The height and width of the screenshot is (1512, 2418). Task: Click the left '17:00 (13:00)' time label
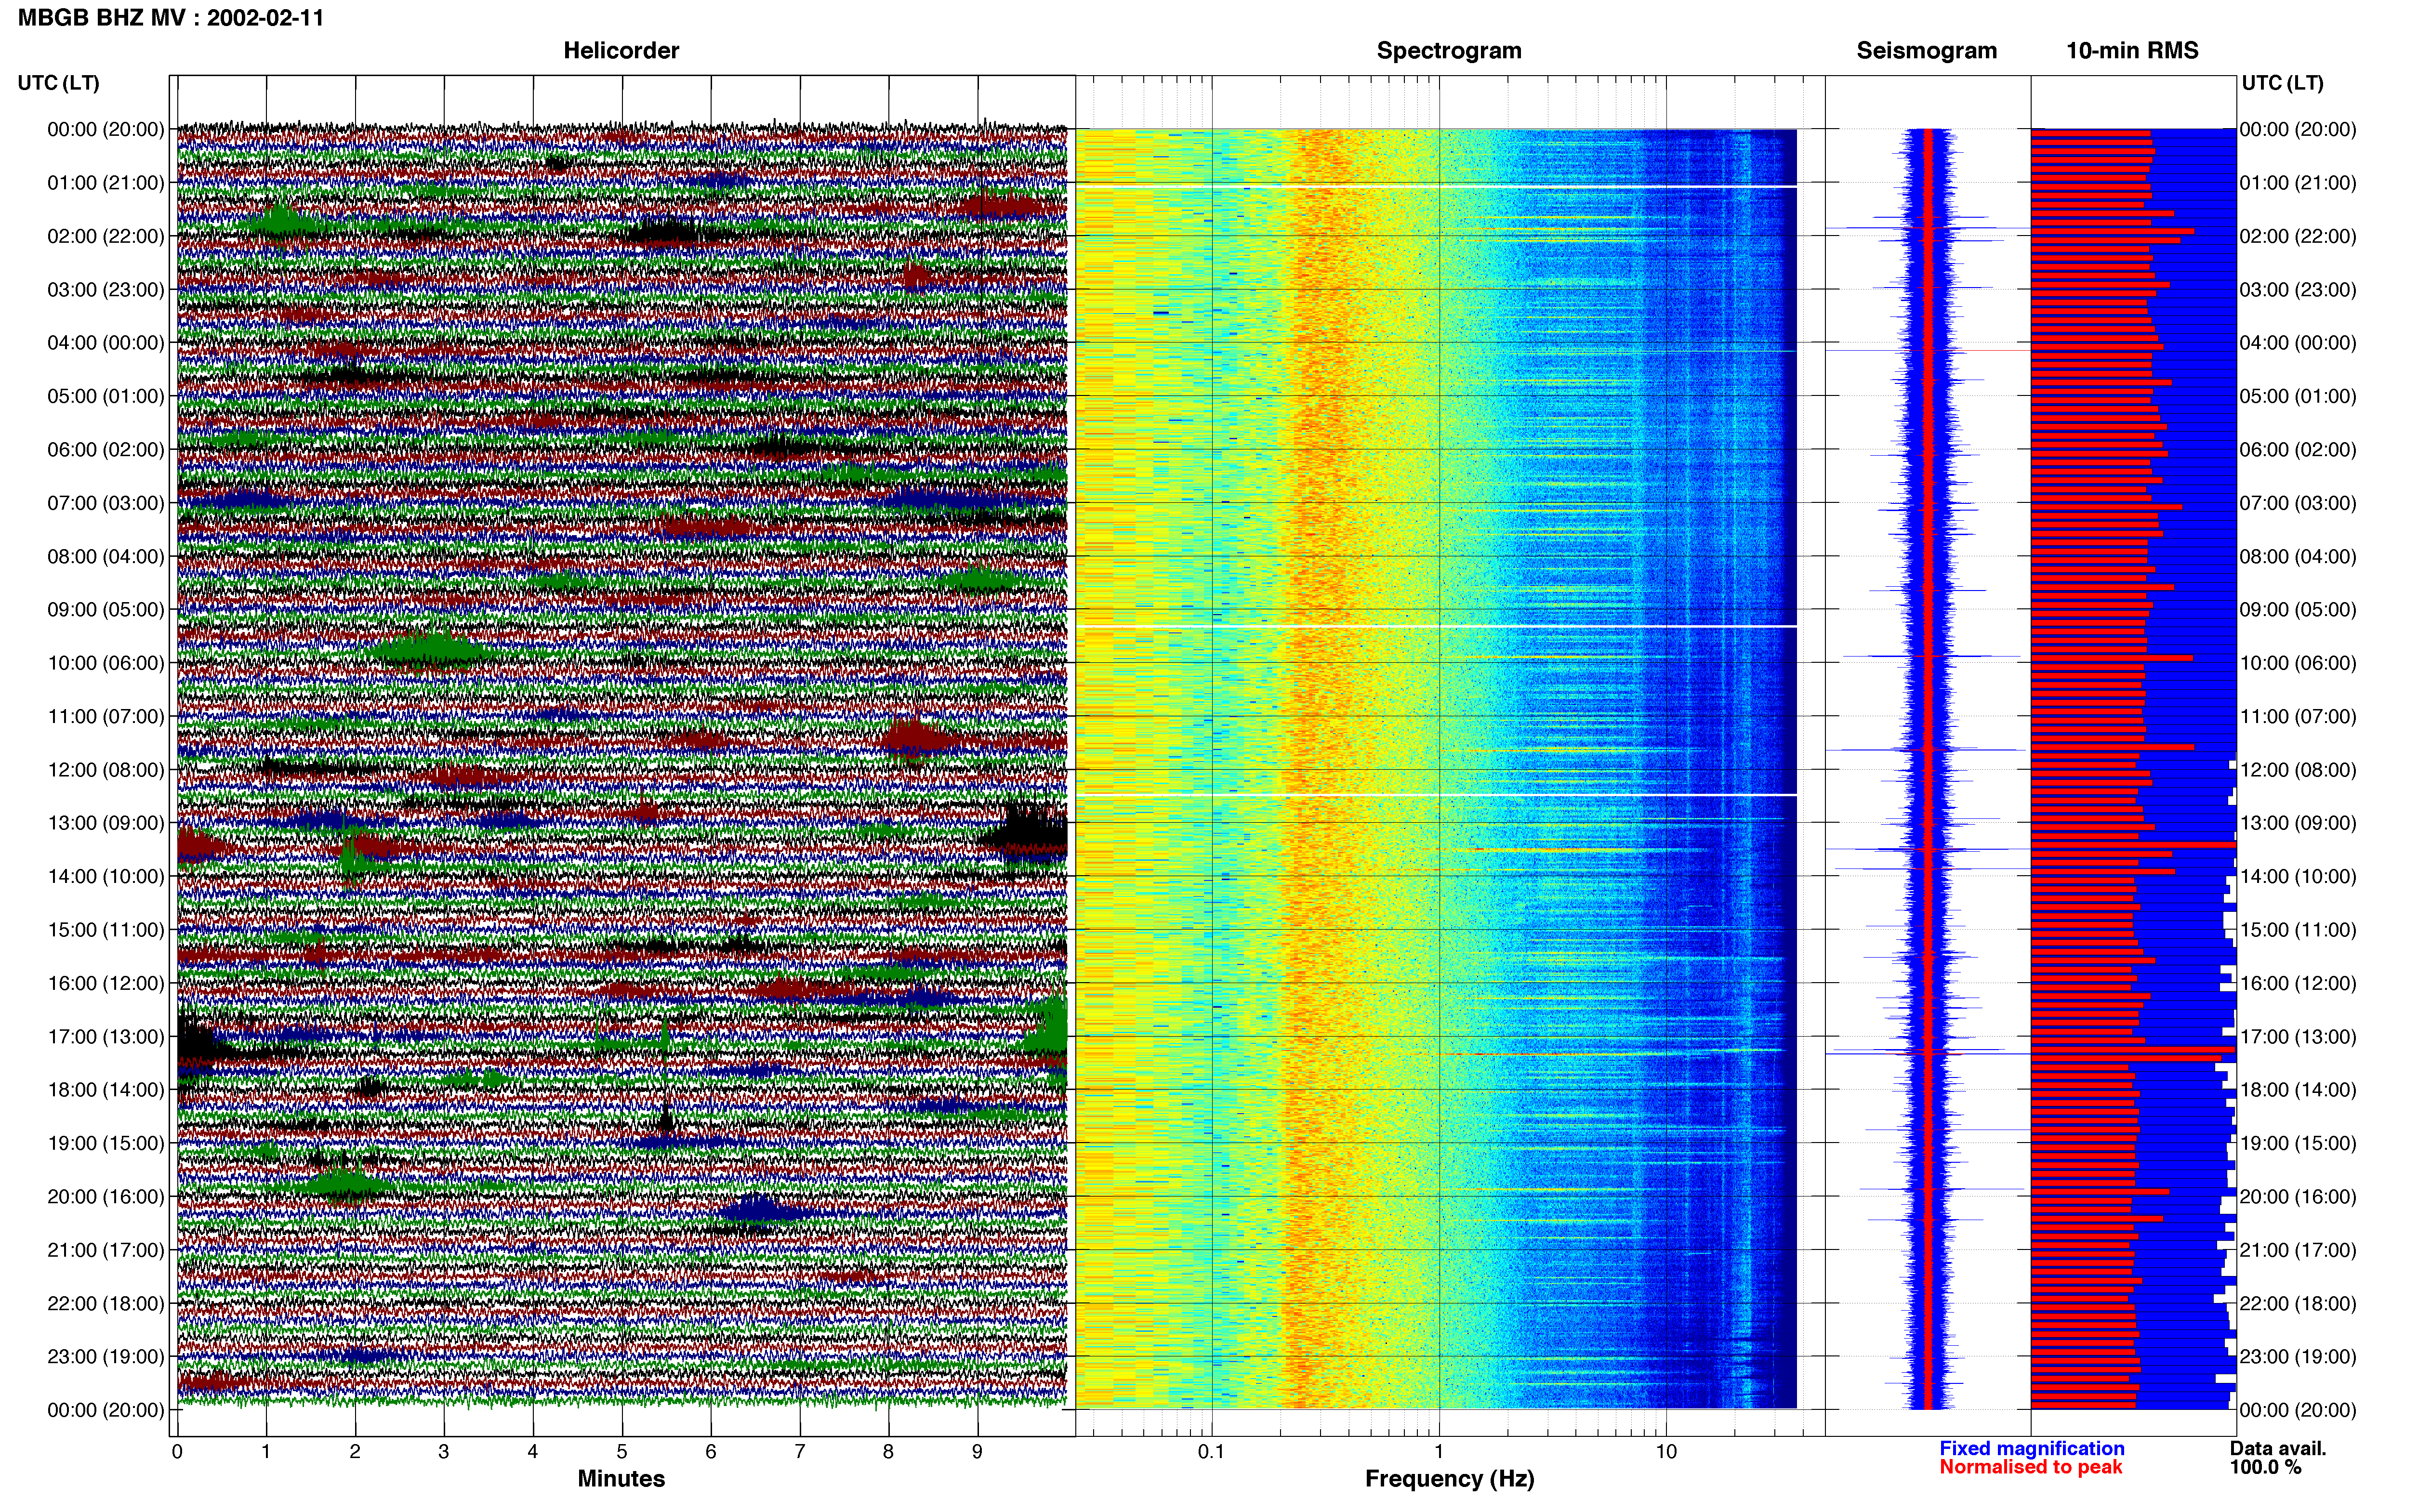pyautogui.click(x=106, y=1036)
